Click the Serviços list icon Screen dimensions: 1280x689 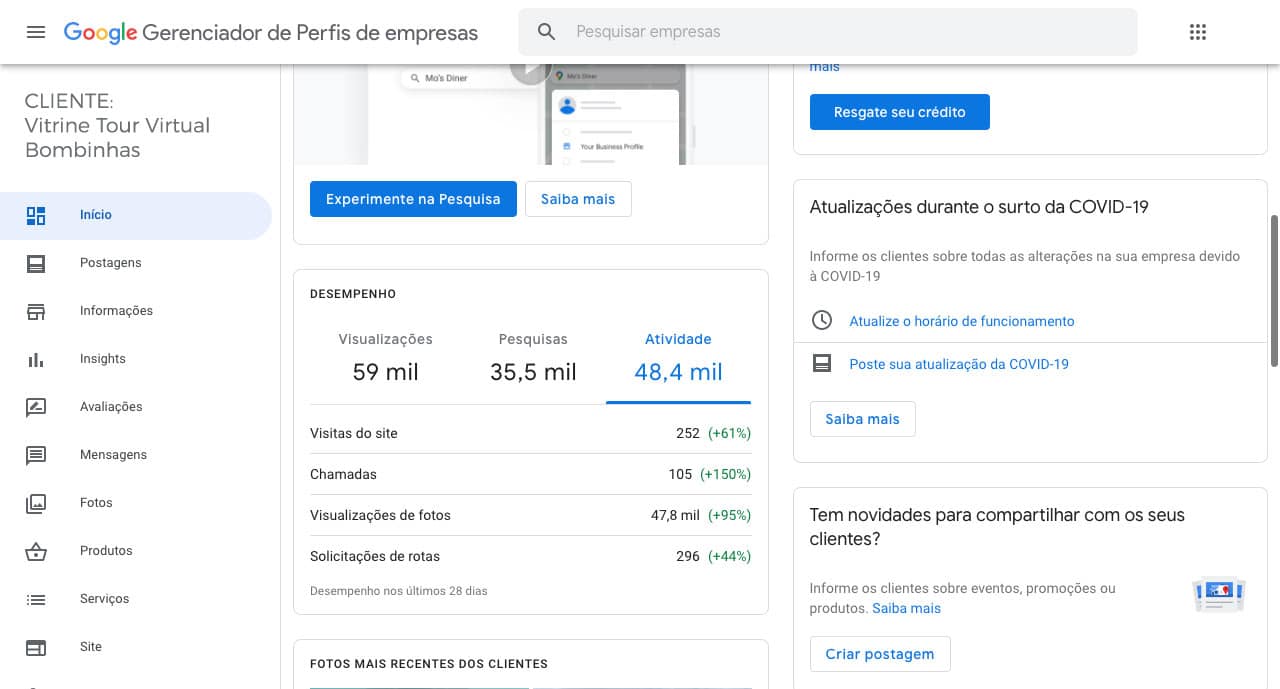36,599
